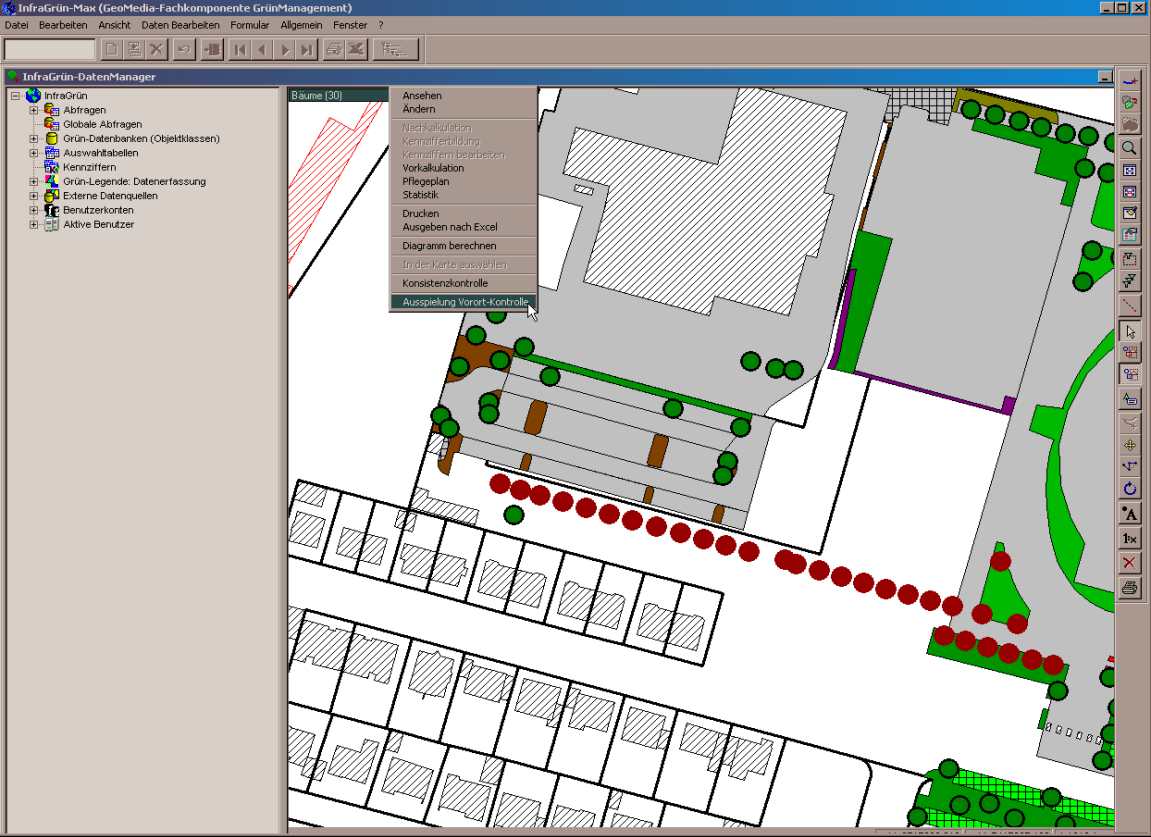Click the red dashed line tool icon
Screen dimensions: 1151x837
tap(1130, 305)
